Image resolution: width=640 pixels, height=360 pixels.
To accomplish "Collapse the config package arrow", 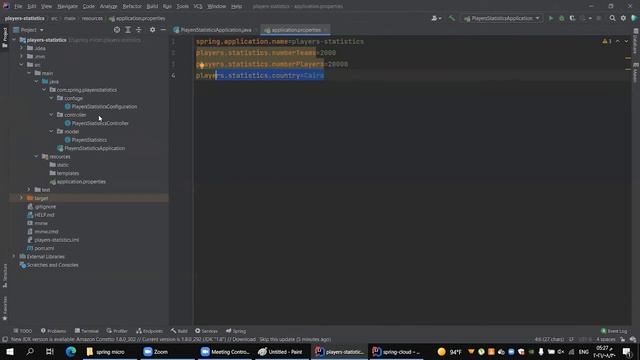I will pos(51,98).
